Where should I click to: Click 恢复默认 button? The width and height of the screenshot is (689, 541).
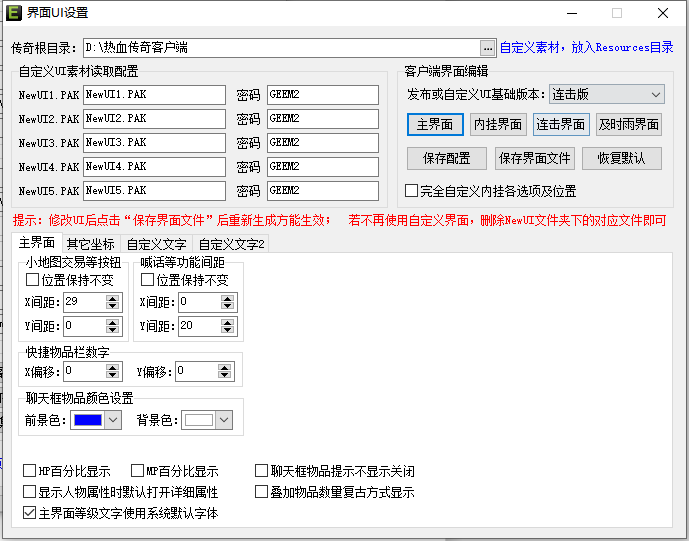click(621, 158)
